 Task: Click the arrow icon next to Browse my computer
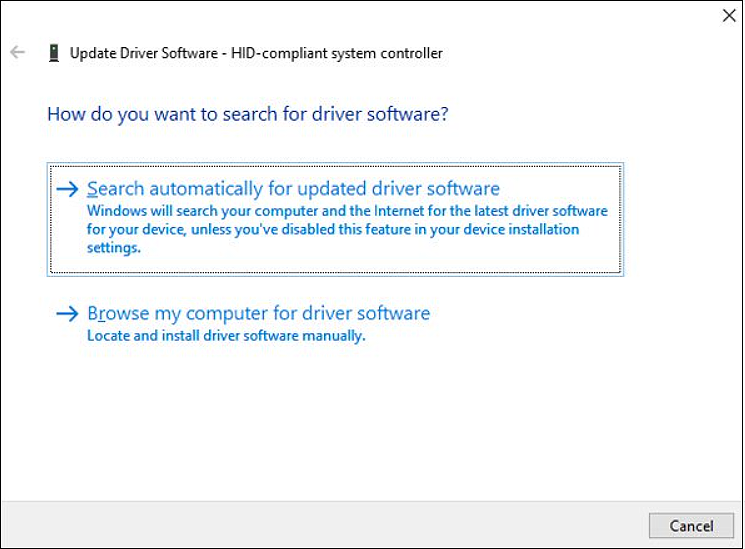(67, 314)
